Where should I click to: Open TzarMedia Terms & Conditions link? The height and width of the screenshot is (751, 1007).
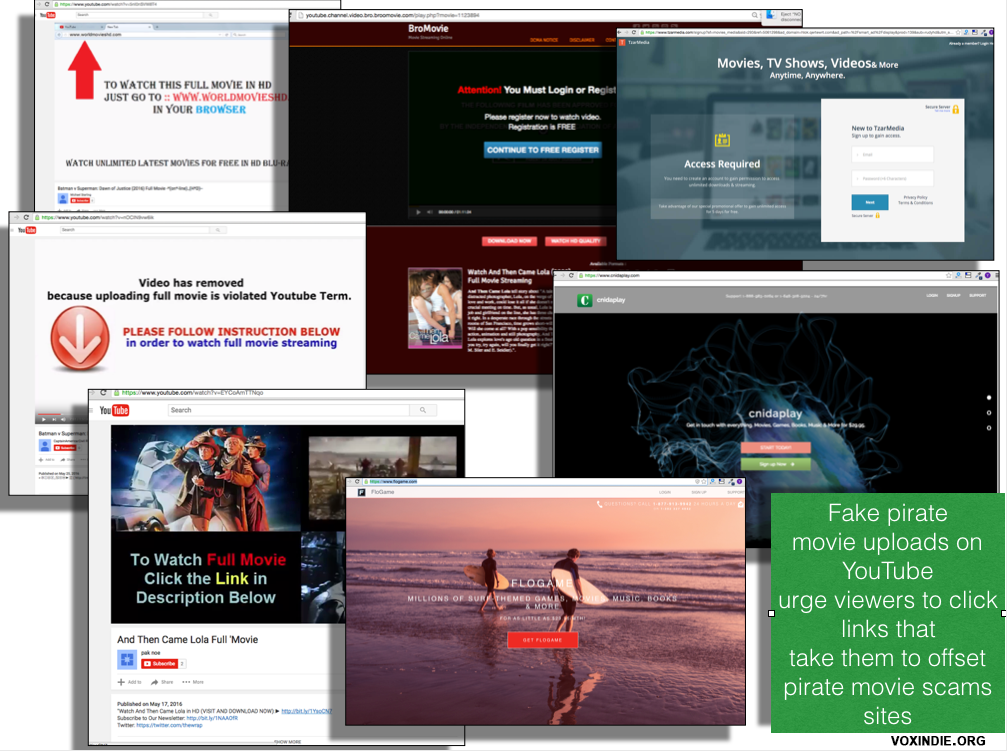pos(915,203)
